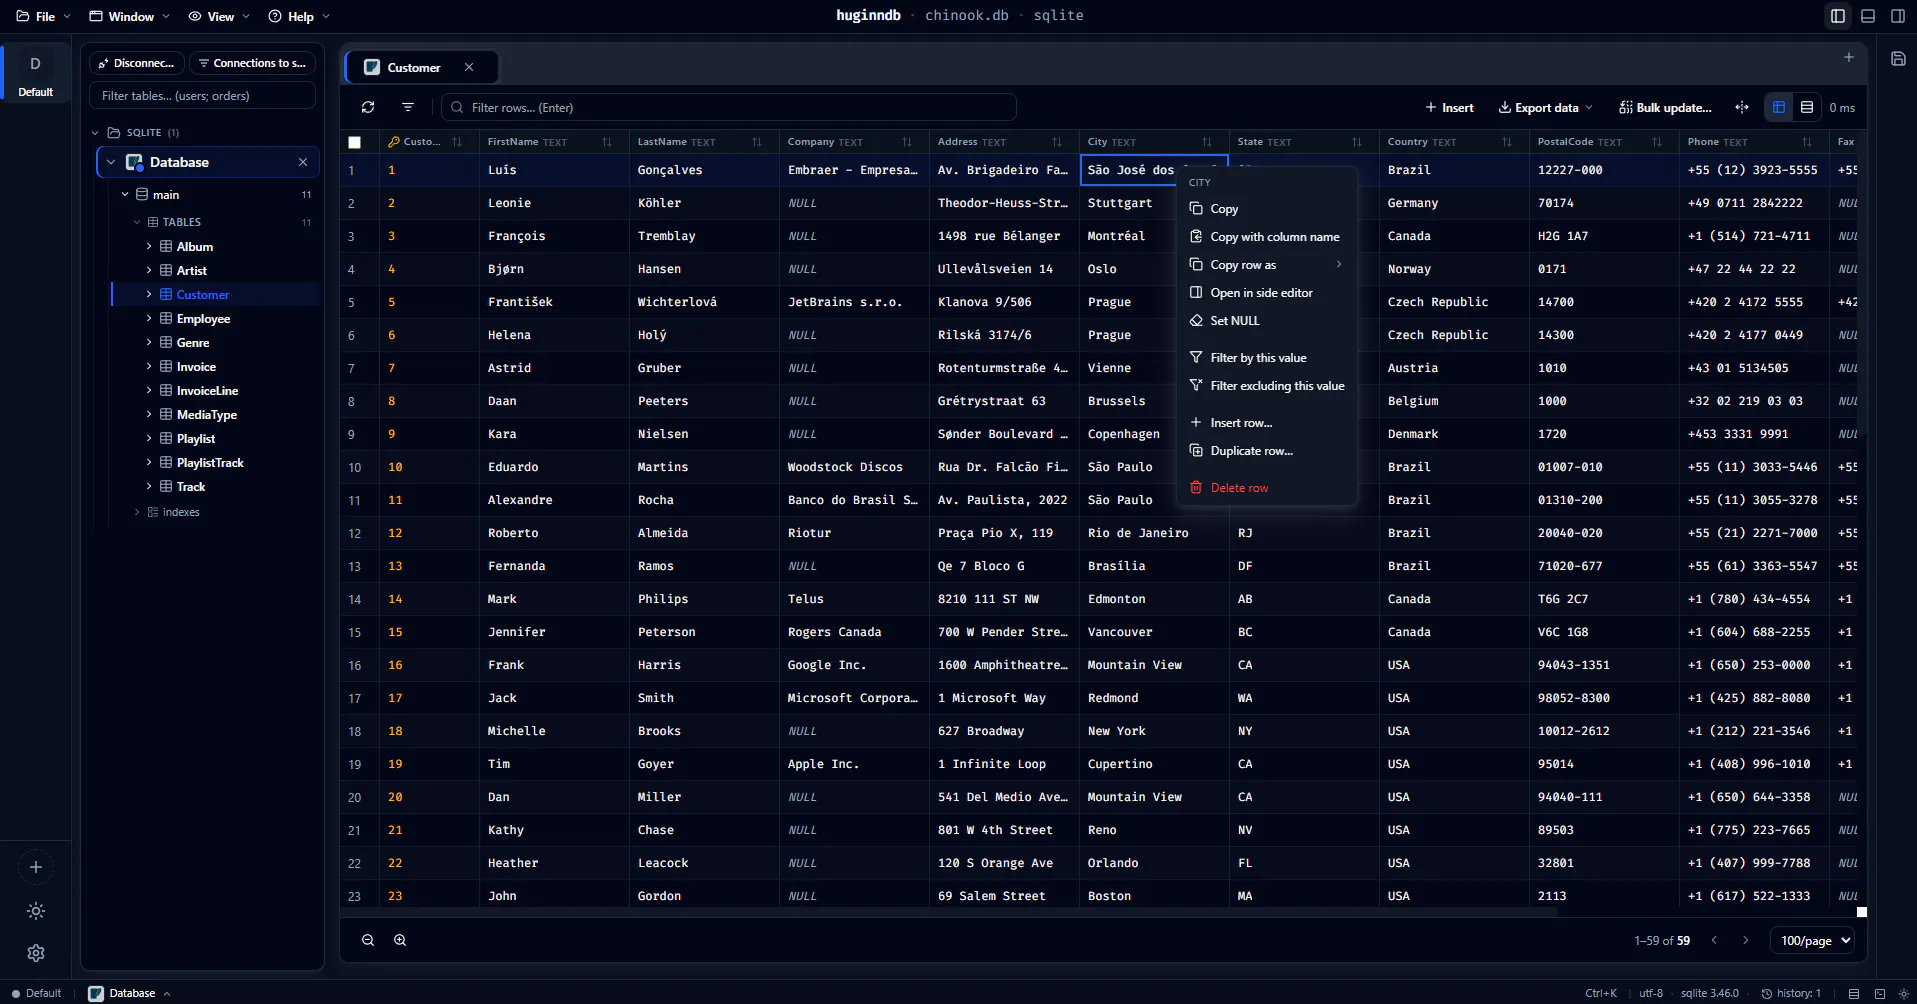1917x1004 pixels.
Task: Expand the Album table node
Action: (x=149, y=246)
